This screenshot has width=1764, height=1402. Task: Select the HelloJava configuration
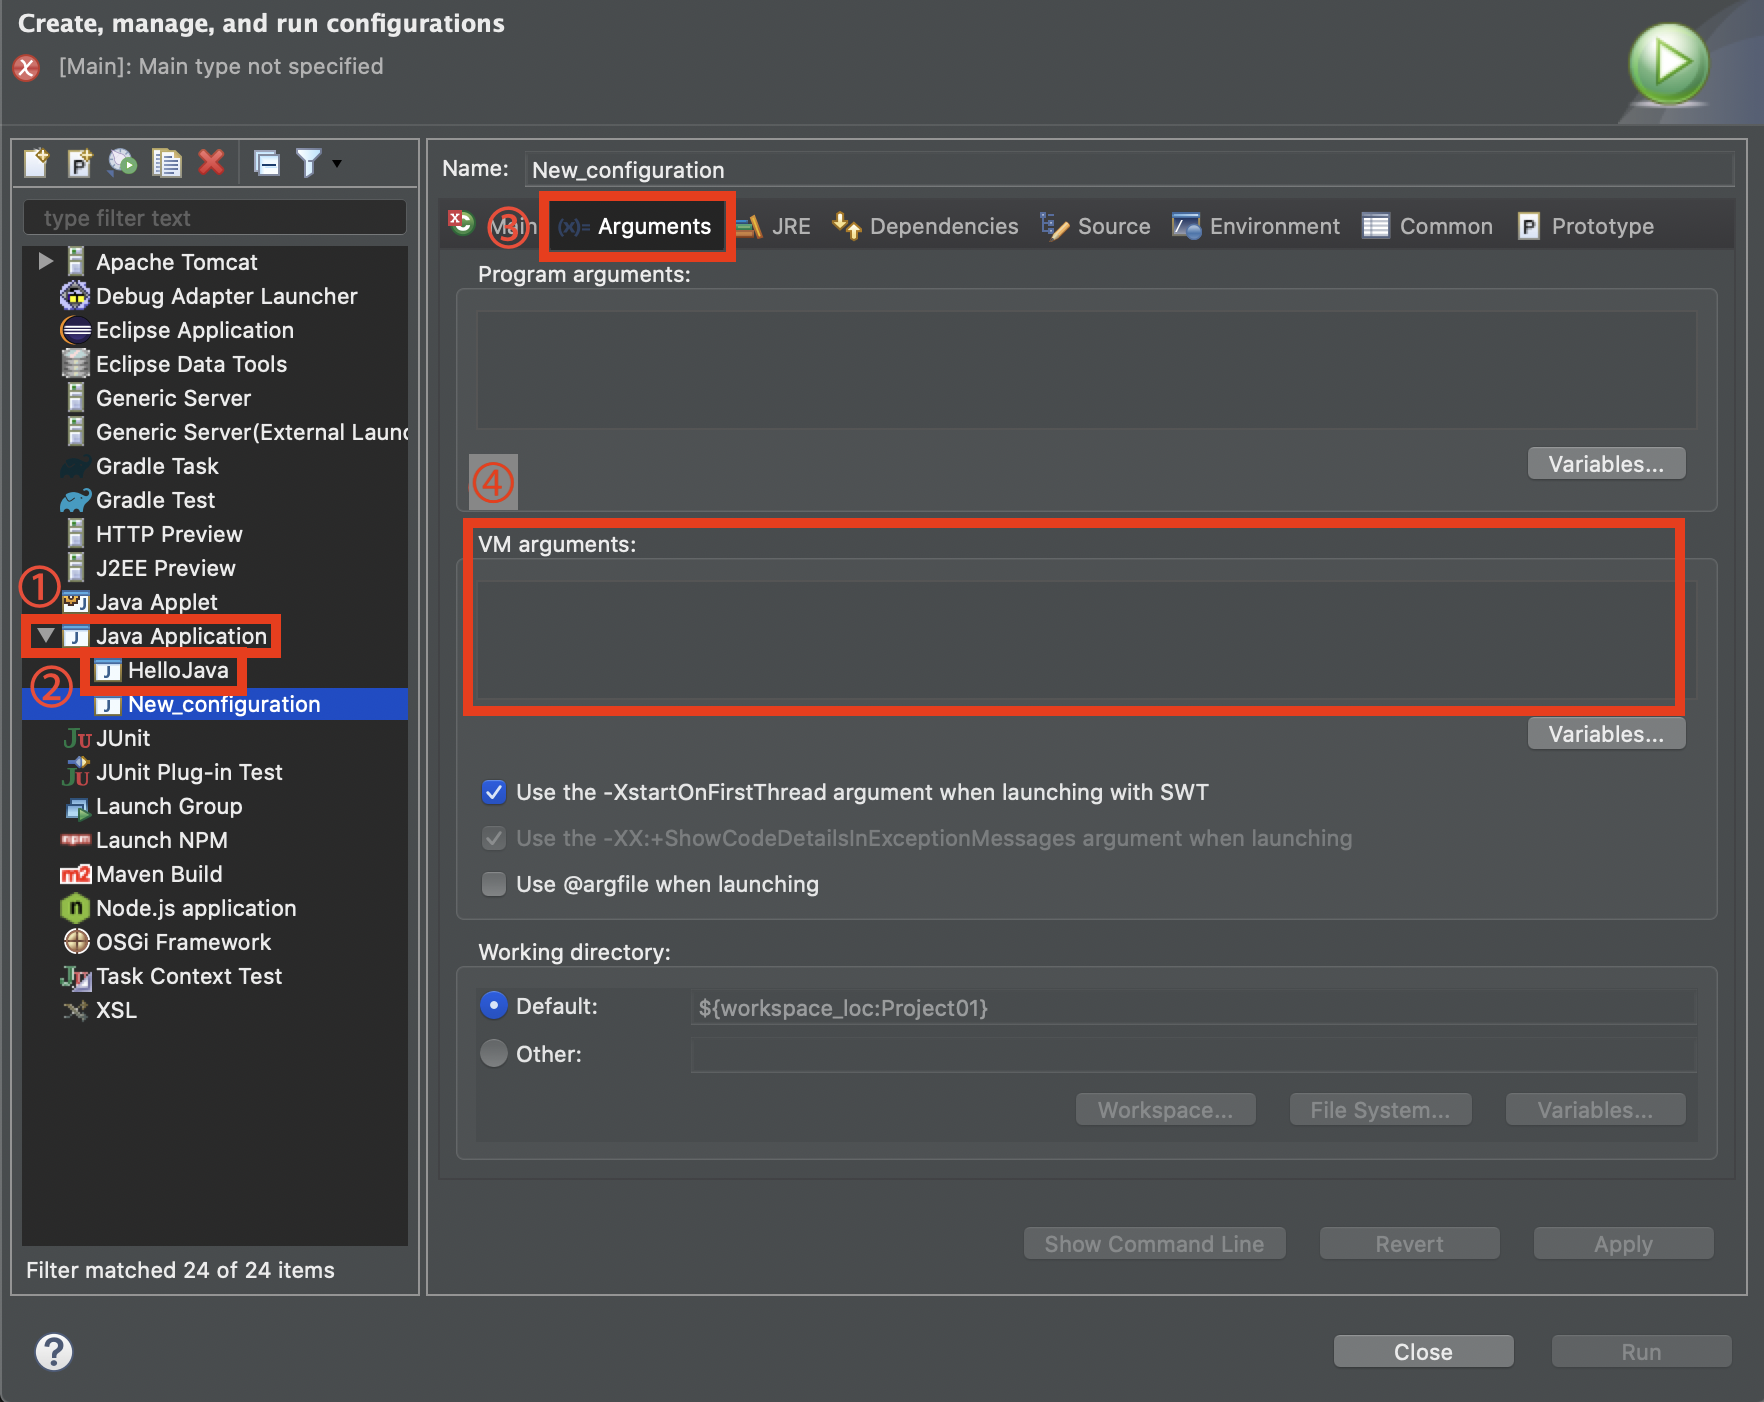pos(178,670)
